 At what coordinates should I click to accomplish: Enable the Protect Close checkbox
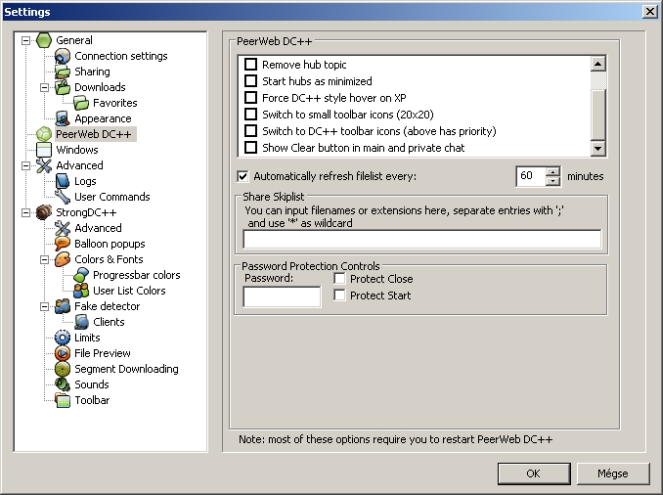[340, 279]
